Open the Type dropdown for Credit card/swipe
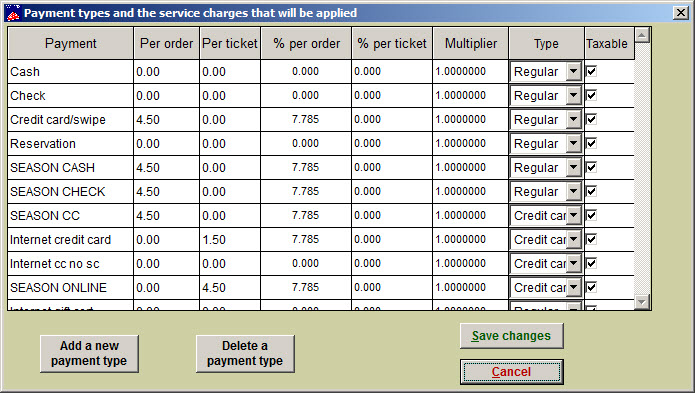This screenshot has width=695, height=393. click(x=574, y=119)
